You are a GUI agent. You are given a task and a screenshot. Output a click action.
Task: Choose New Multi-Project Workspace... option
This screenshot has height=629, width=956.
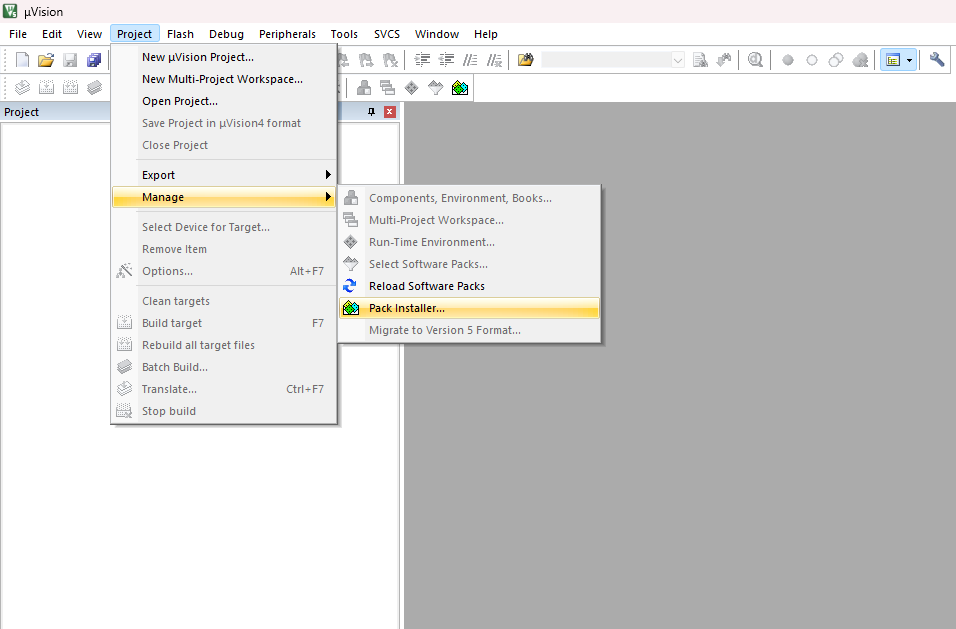pos(222,79)
